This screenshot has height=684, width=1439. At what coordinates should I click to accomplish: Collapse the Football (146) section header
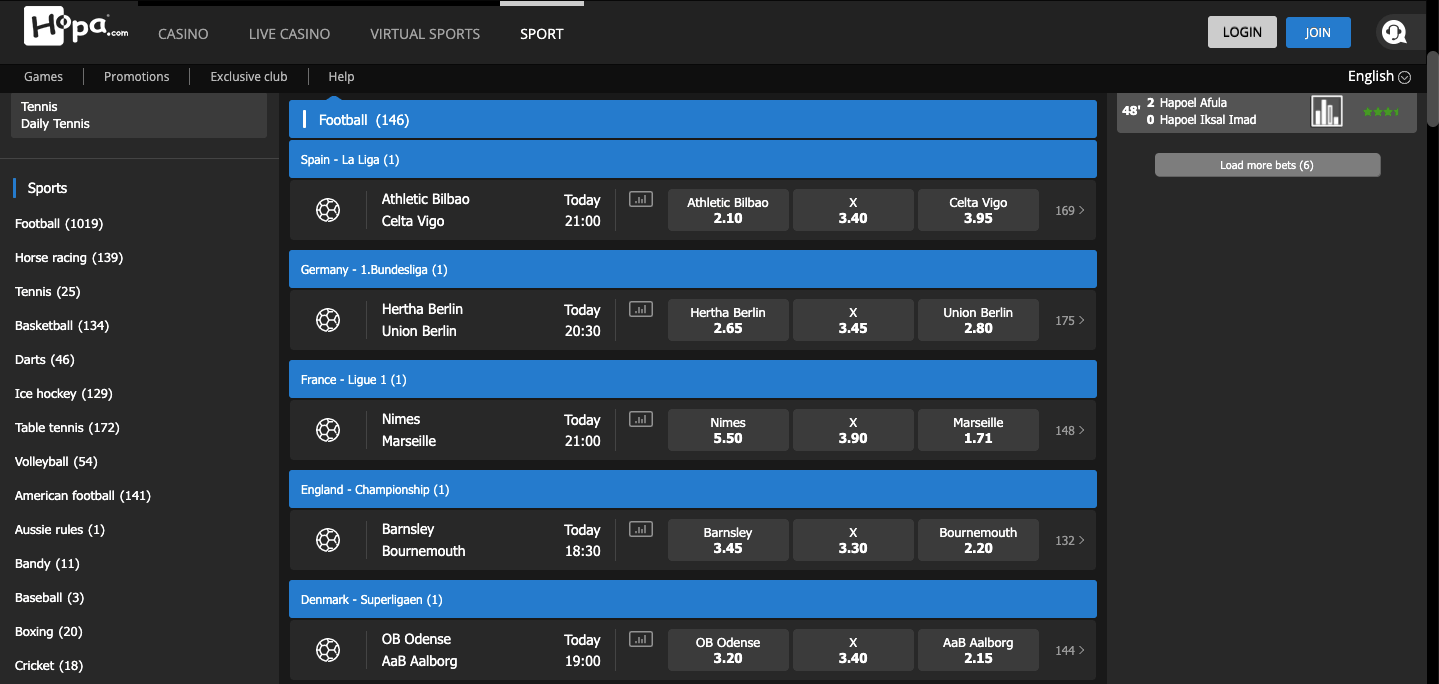(x=693, y=119)
